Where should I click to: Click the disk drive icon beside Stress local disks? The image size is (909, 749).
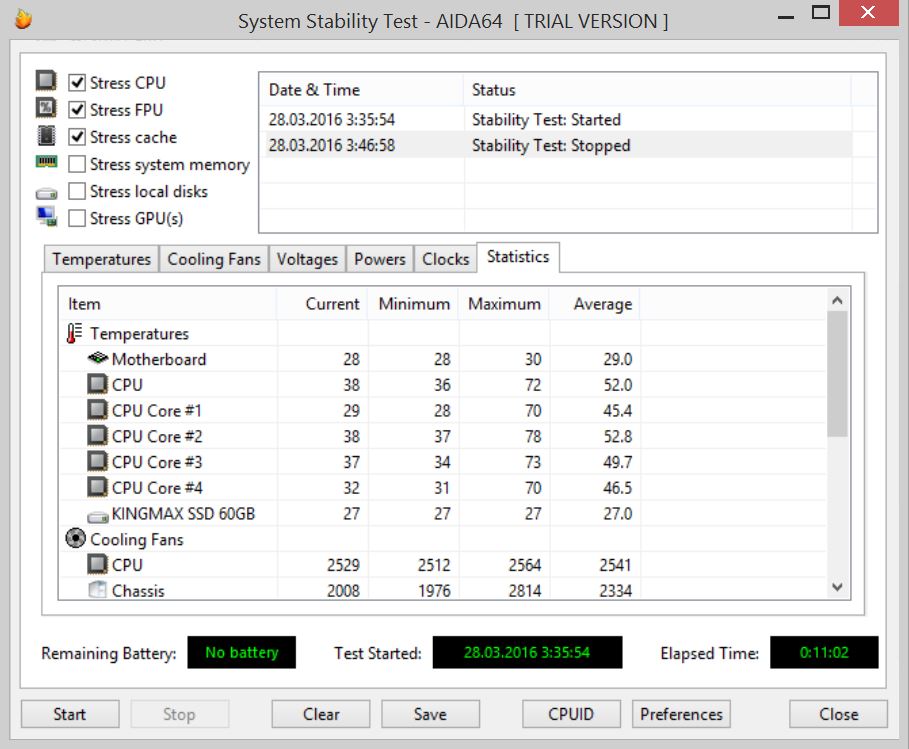pos(46,193)
